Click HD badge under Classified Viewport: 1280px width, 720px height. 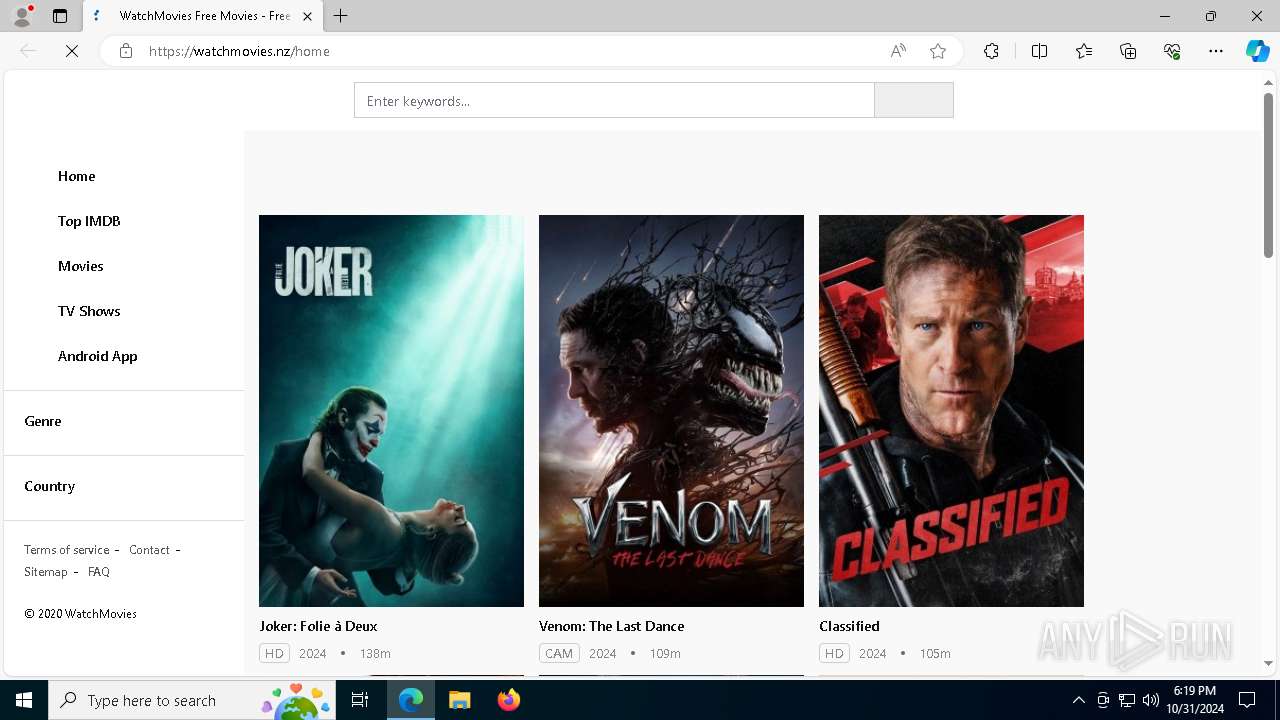(x=834, y=653)
